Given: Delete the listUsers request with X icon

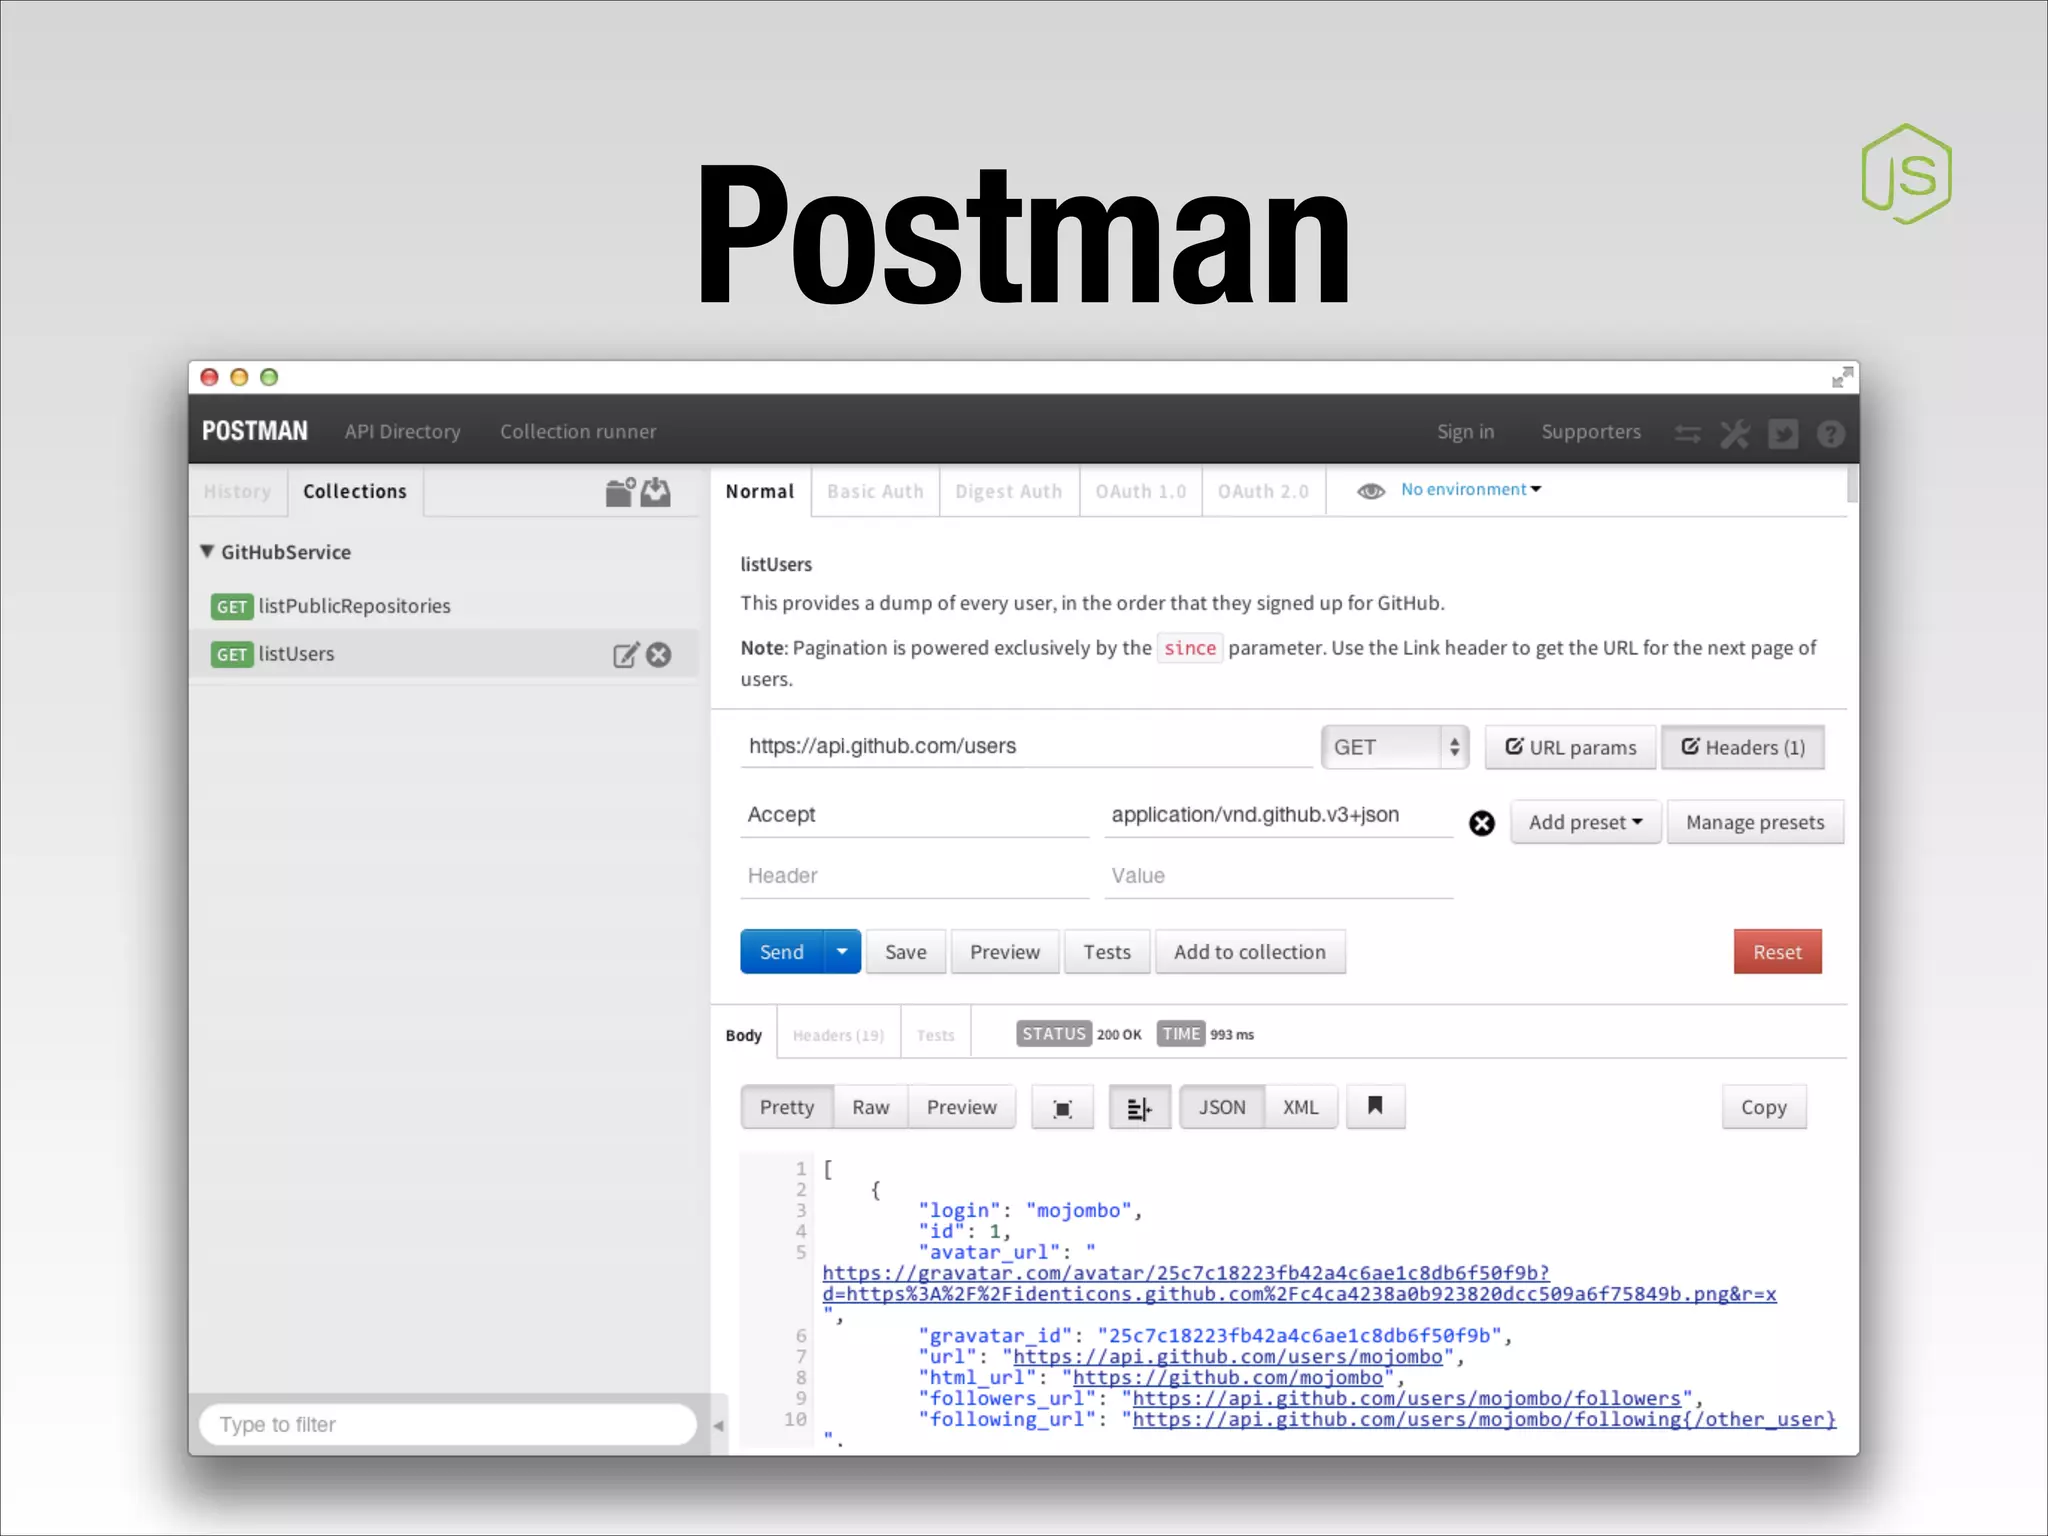Looking at the screenshot, I should (659, 655).
